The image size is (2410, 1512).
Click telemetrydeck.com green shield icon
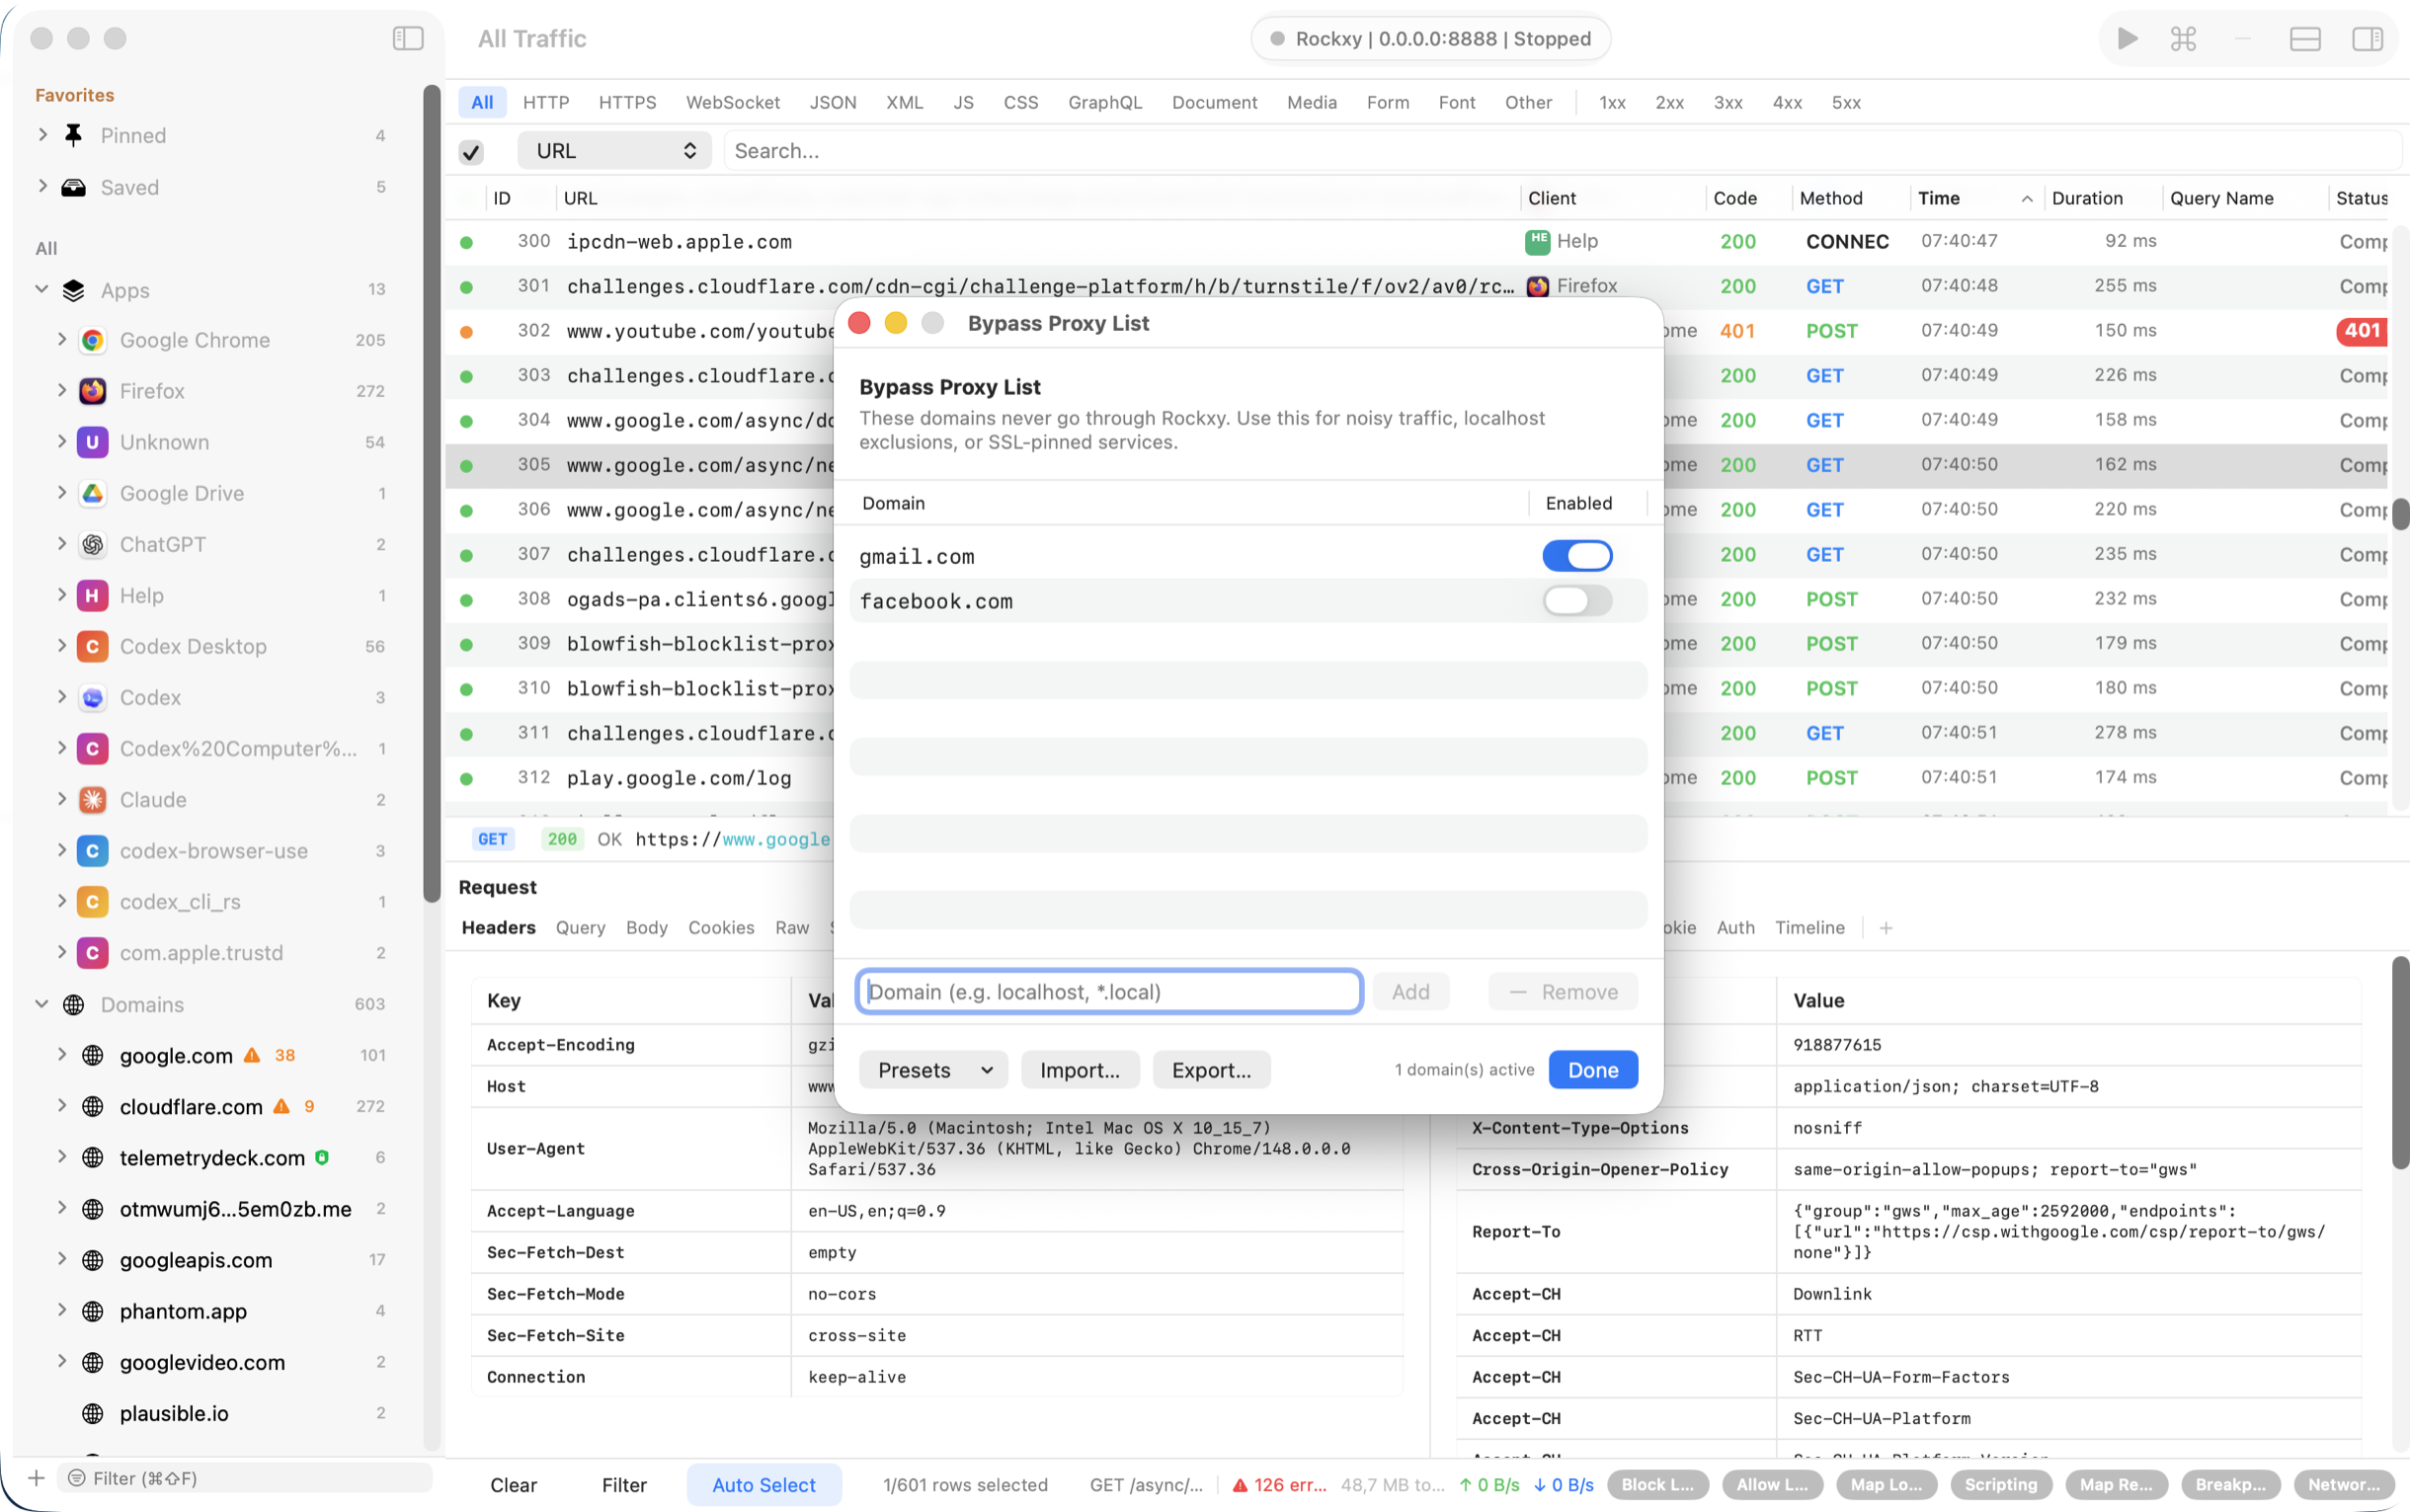[322, 1157]
